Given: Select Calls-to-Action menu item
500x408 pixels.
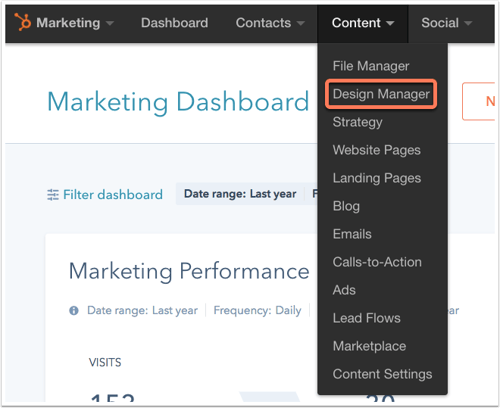Looking at the screenshot, I should (x=377, y=262).
